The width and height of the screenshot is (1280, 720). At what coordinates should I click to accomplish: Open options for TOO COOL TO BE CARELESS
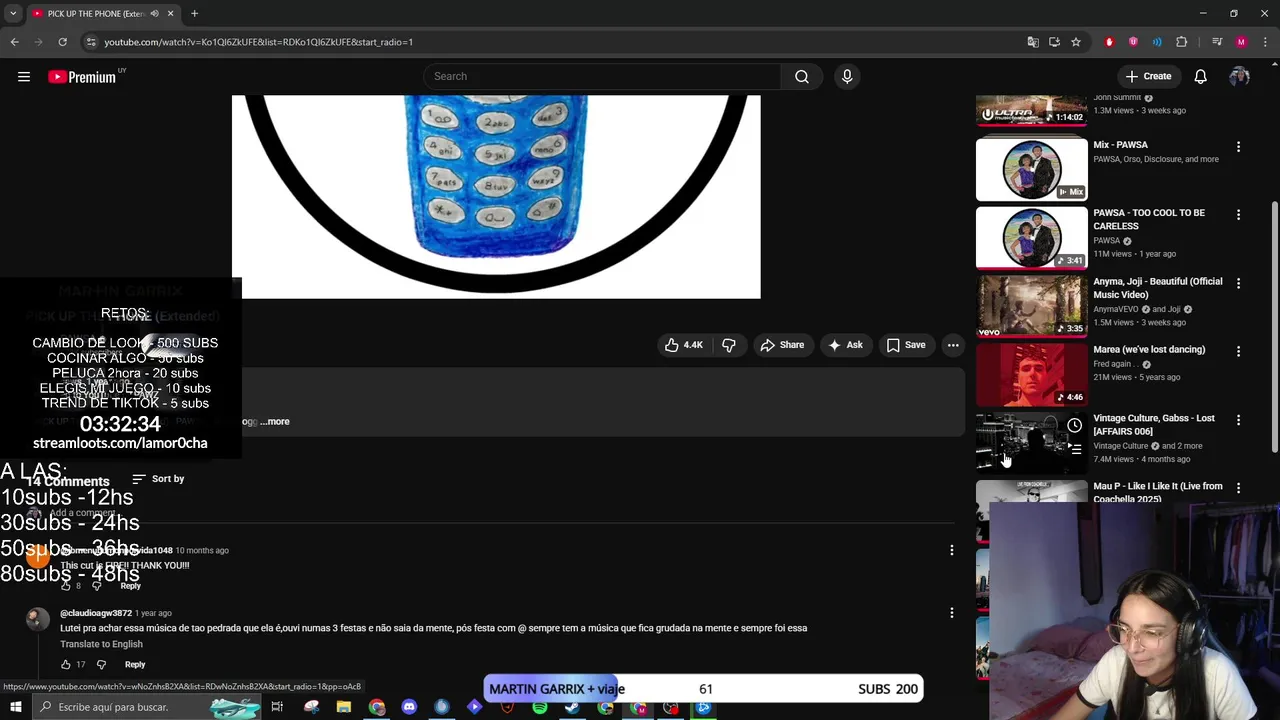pos(1238,215)
